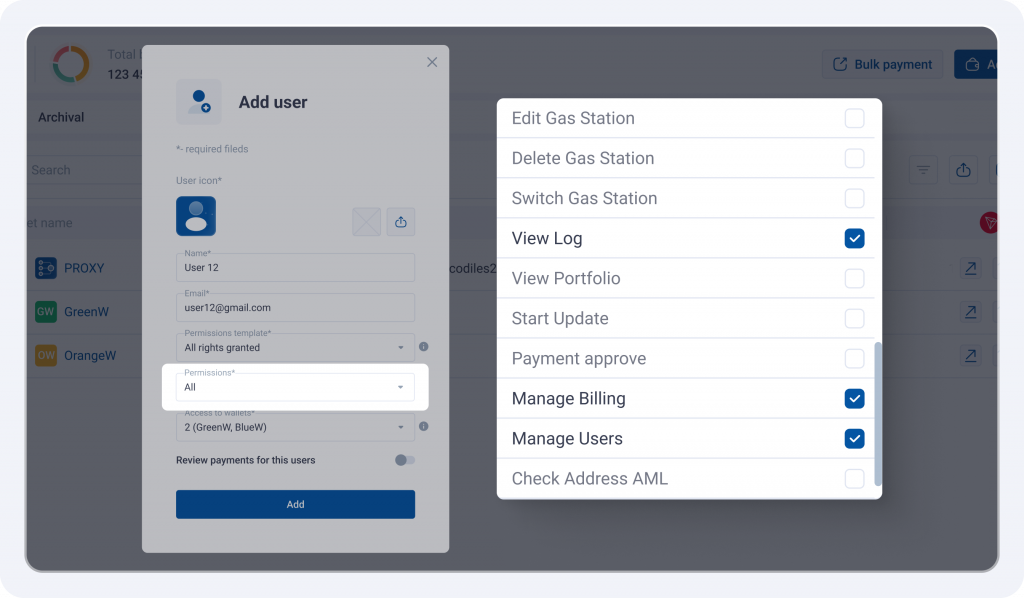Open the filter icon in the toolbar

coord(923,170)
